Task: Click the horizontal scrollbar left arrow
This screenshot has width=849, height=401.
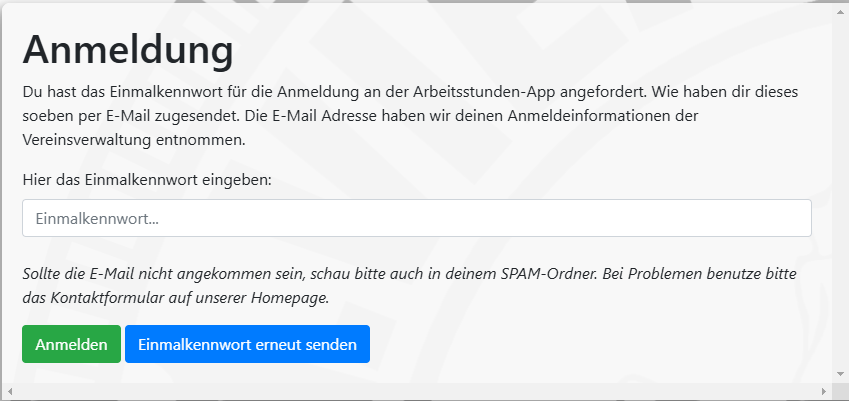Action: pyautogui.click(x=9, y=391)
